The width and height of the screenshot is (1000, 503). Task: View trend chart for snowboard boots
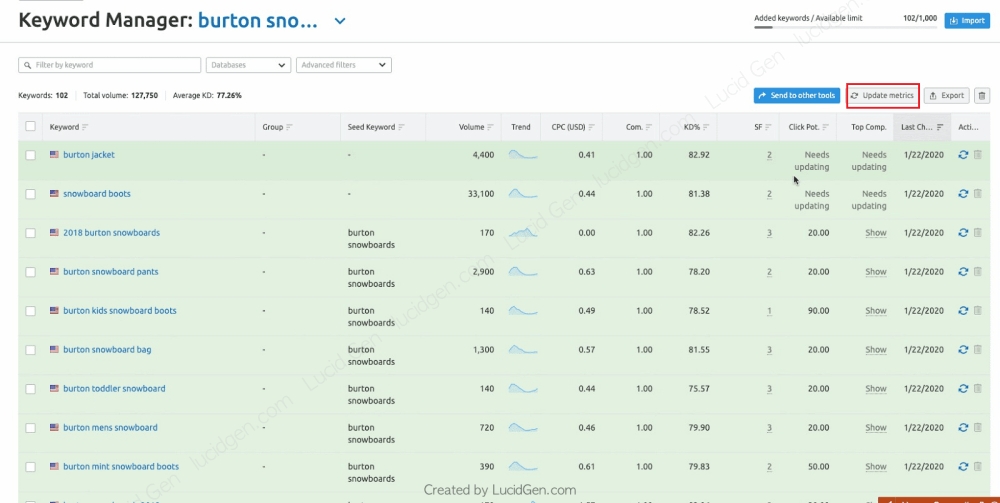[523, 194]
